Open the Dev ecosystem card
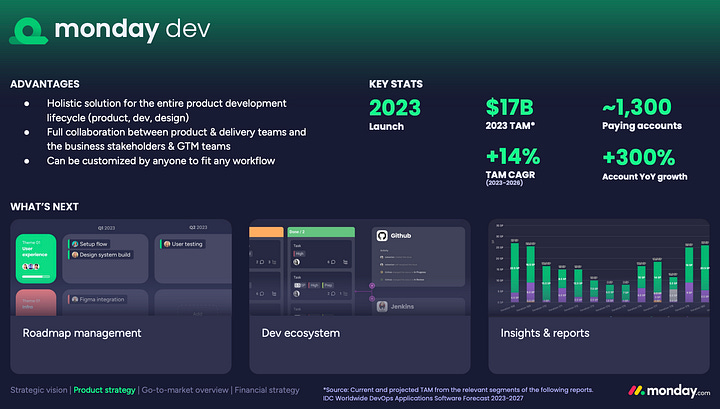This screenshot has height=409, width=720. coord(360,296)
